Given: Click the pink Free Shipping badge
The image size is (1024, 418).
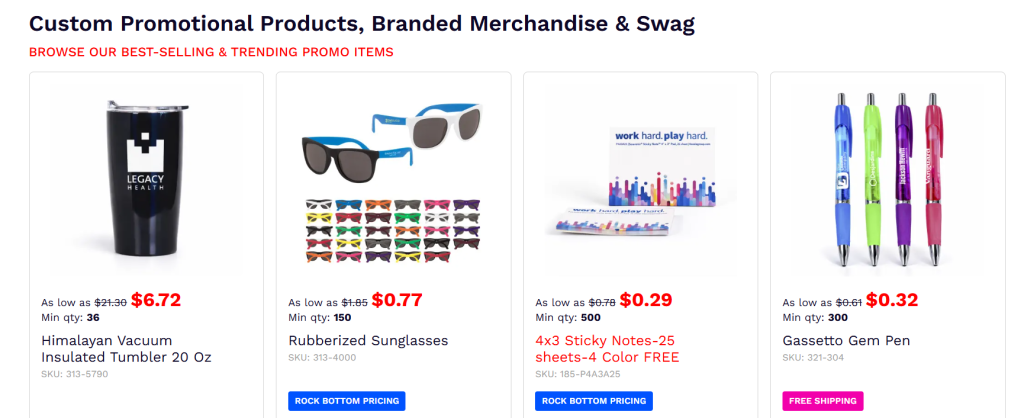Looking at the screenshot, I should pyautogui.click(x=822, y=401).
